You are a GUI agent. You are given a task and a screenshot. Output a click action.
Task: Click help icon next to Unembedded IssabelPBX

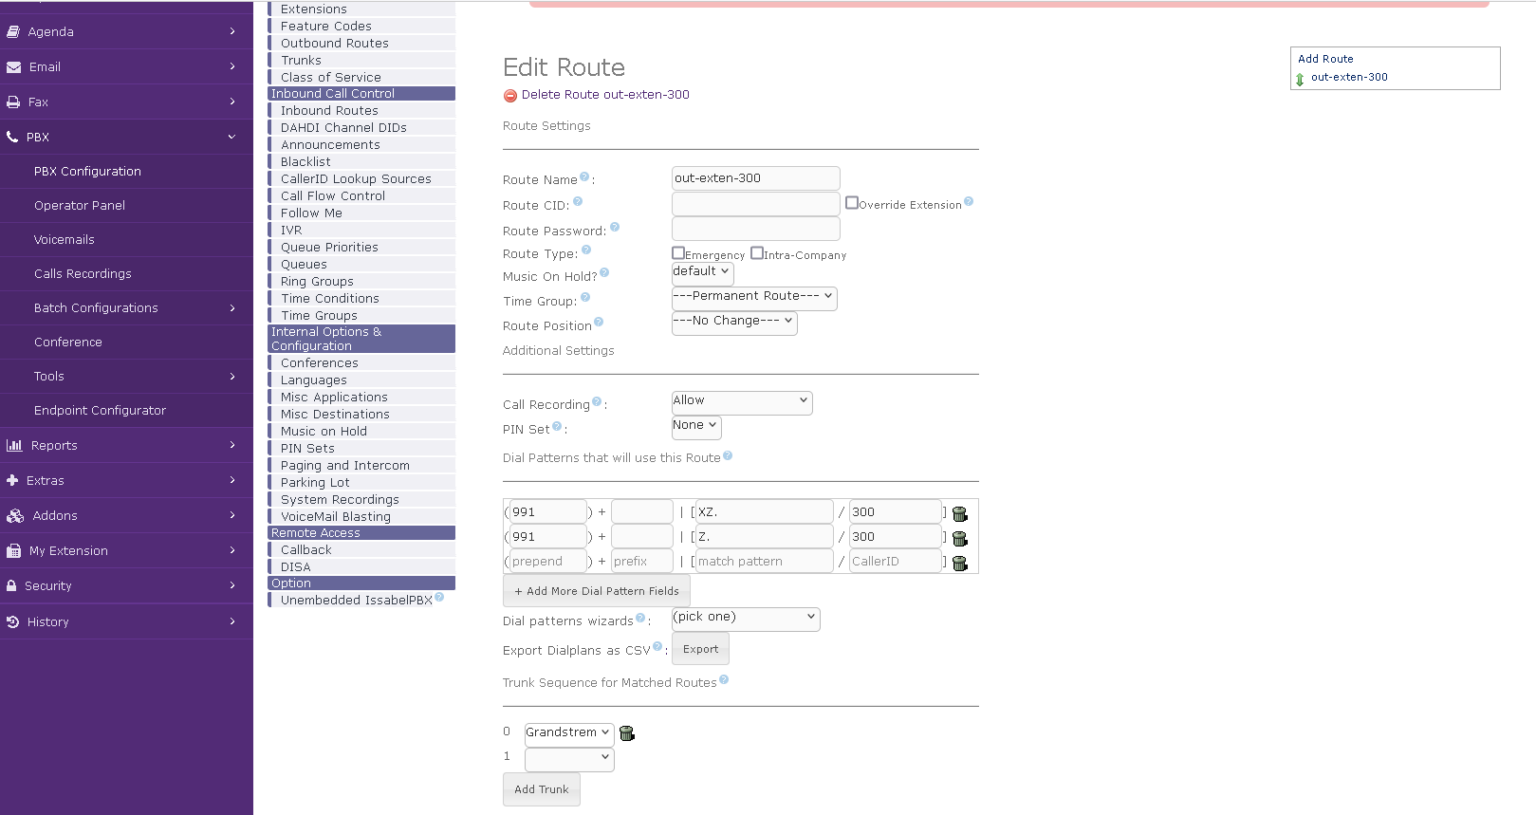(x=439, y=598)
